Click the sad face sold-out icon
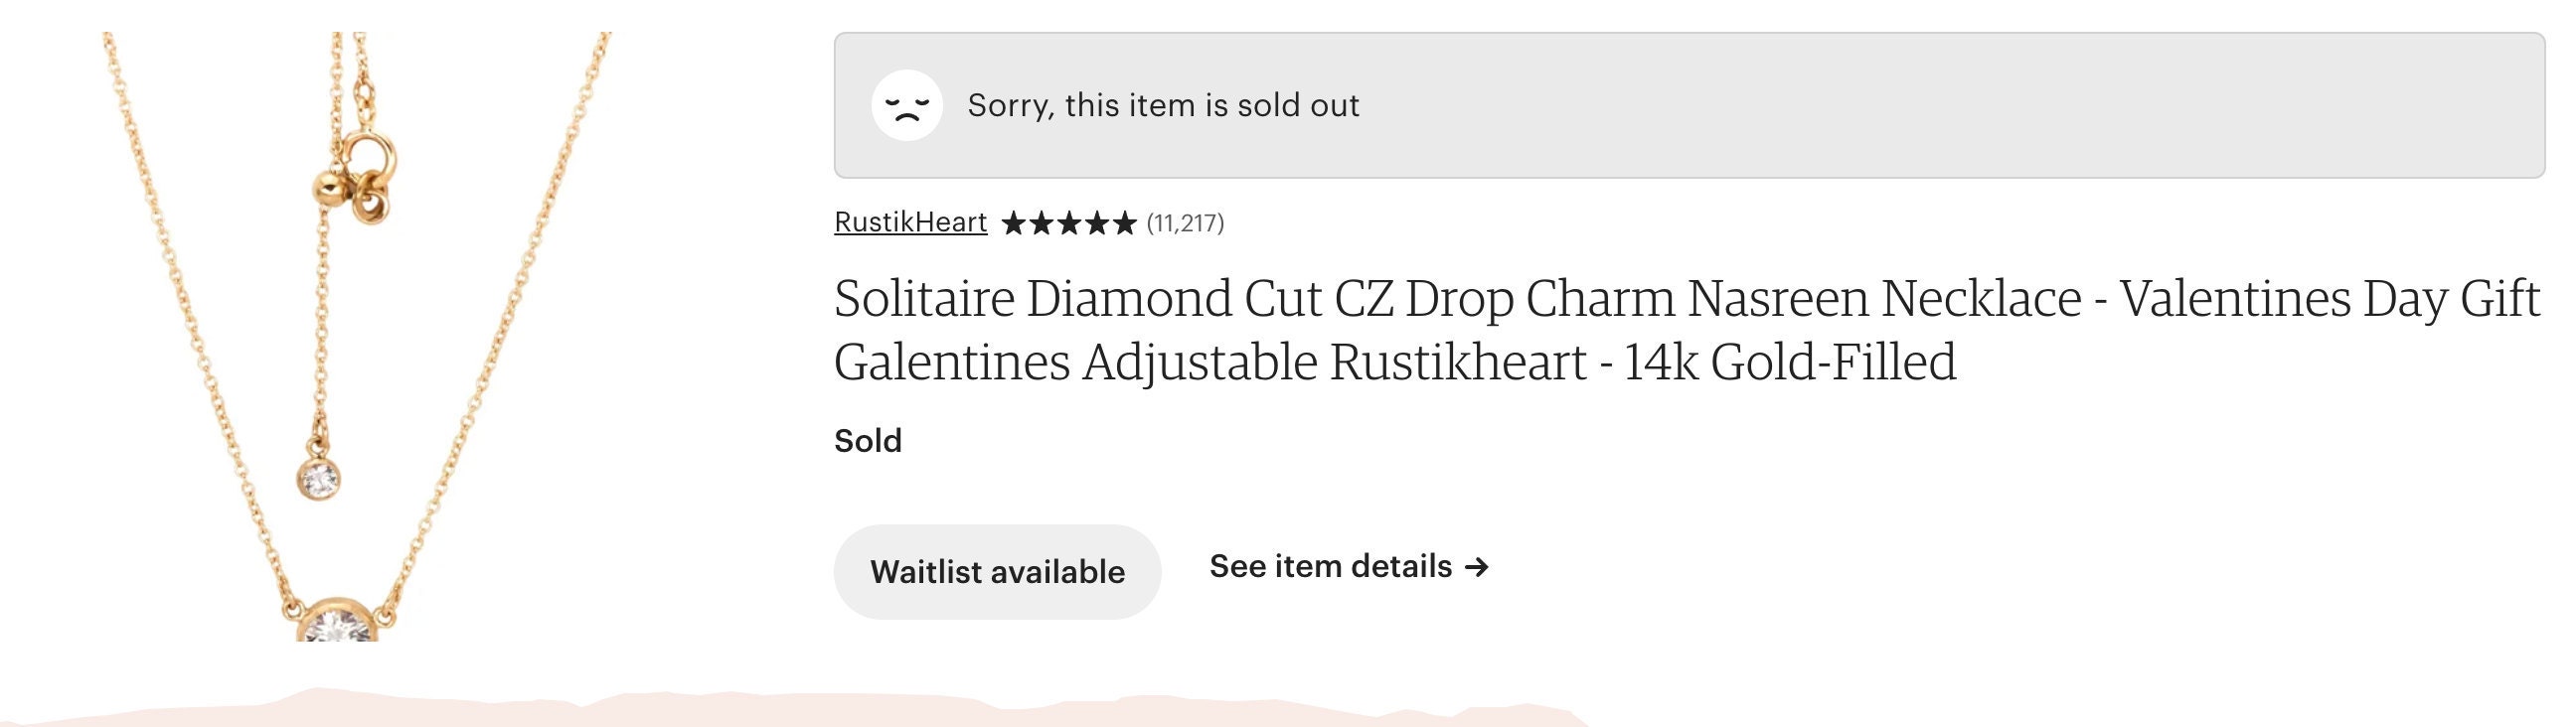2576x727 pixels. coord(906,105)
